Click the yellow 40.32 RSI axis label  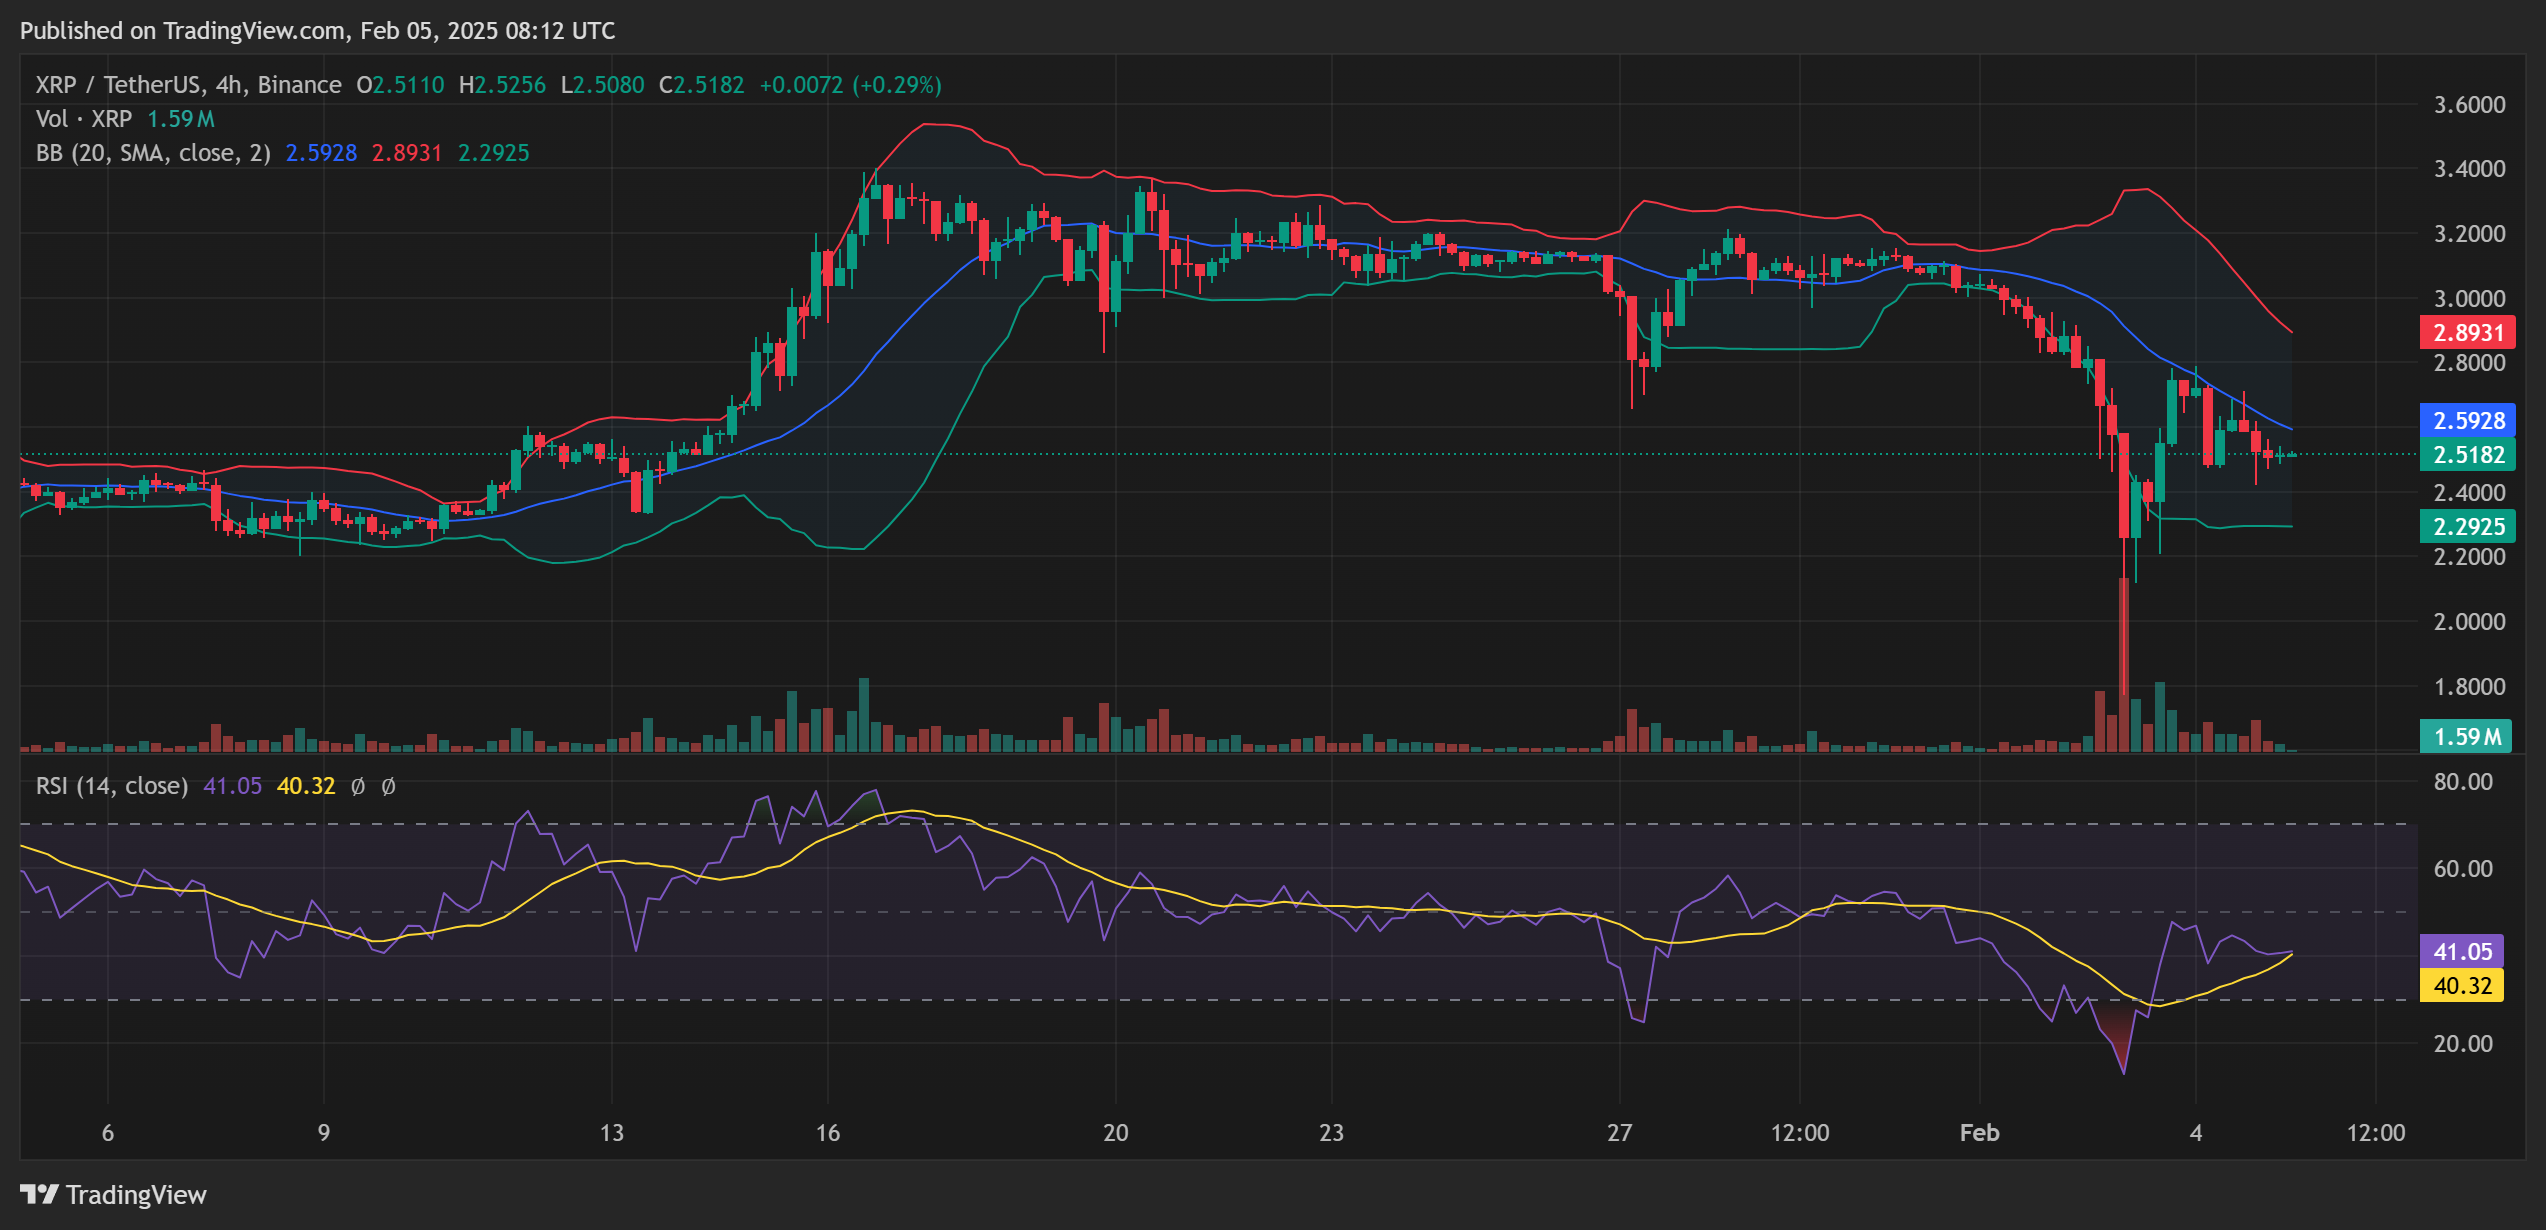pyautogui.click(x=2461, y=986)
